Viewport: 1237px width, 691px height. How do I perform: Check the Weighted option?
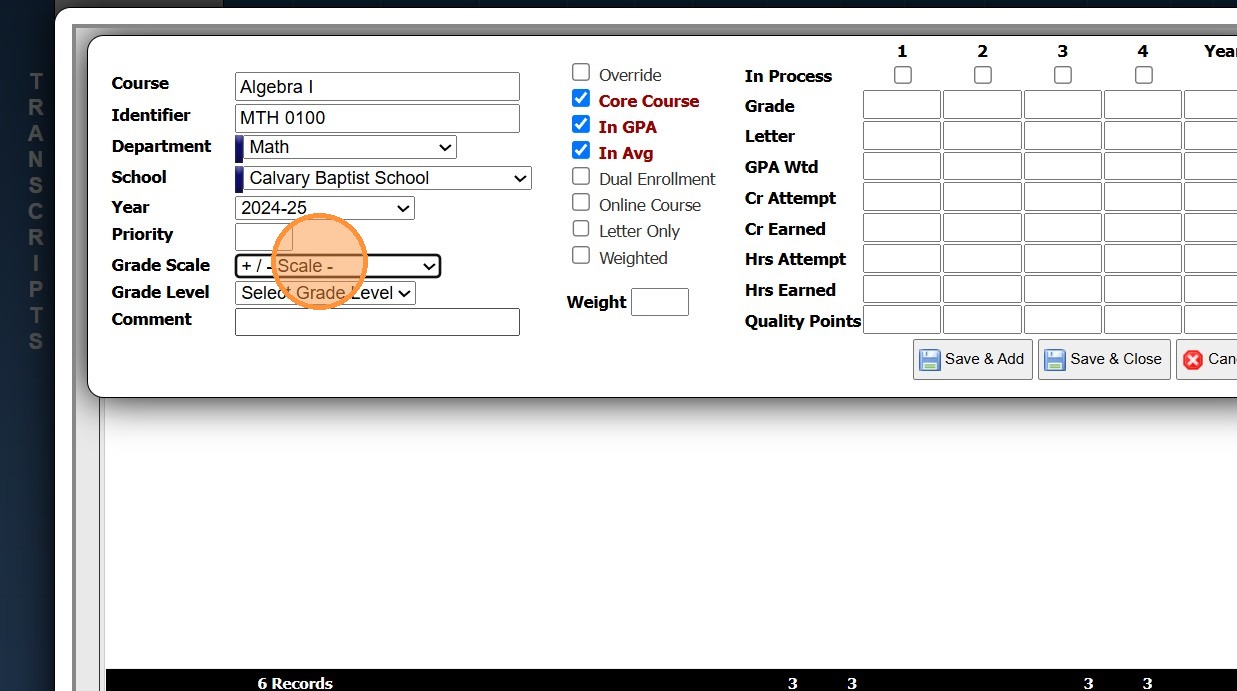coord(581,255)
